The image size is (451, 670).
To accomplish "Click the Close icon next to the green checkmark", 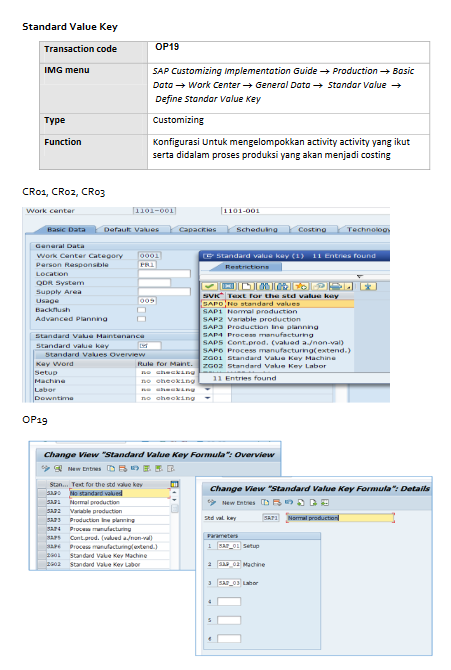I will 228,286.
